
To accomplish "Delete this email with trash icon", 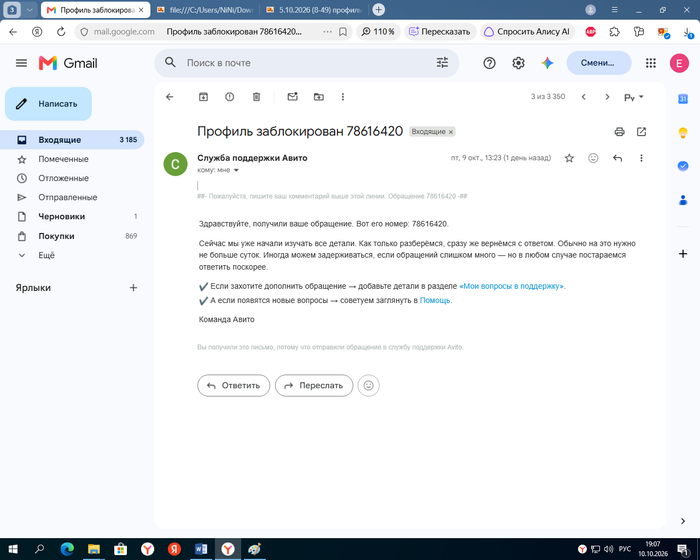I will pyautogui.click(x=256, y=96).
